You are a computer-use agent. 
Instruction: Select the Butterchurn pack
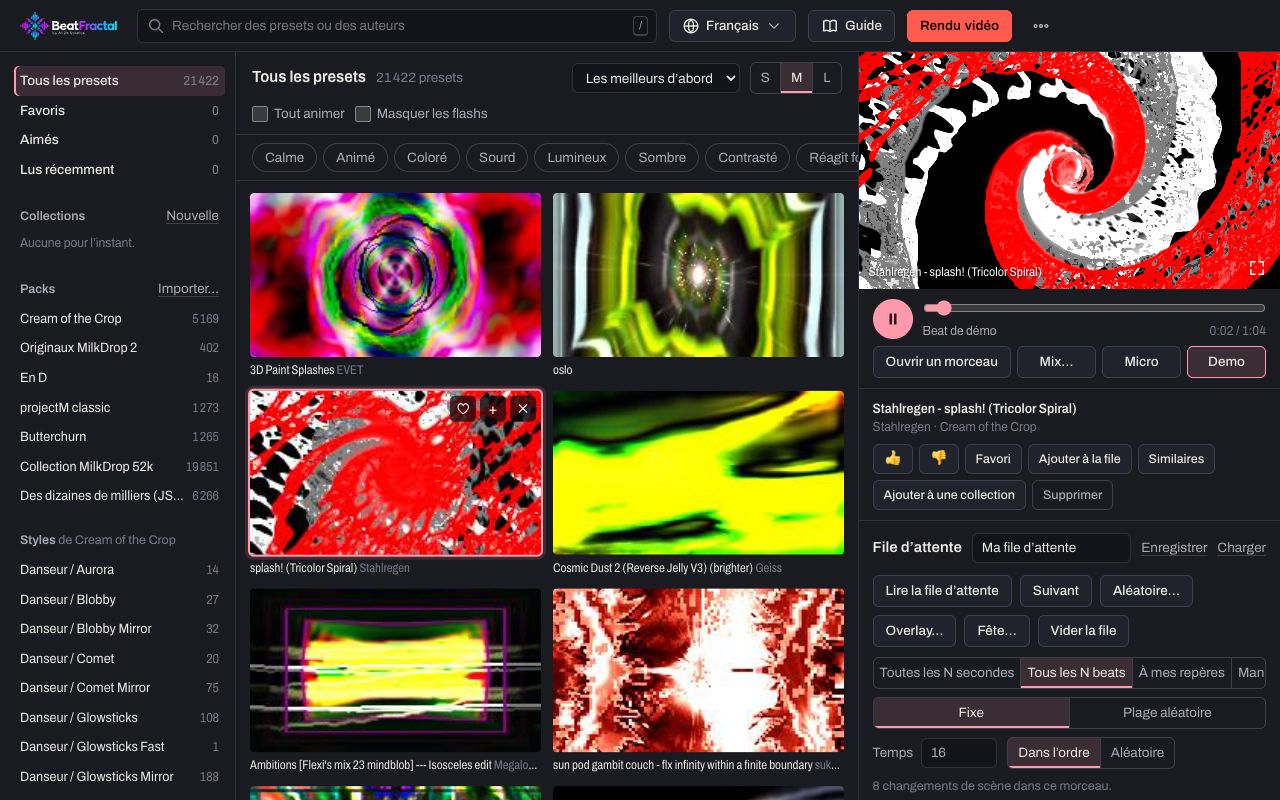tap(119, 437)
